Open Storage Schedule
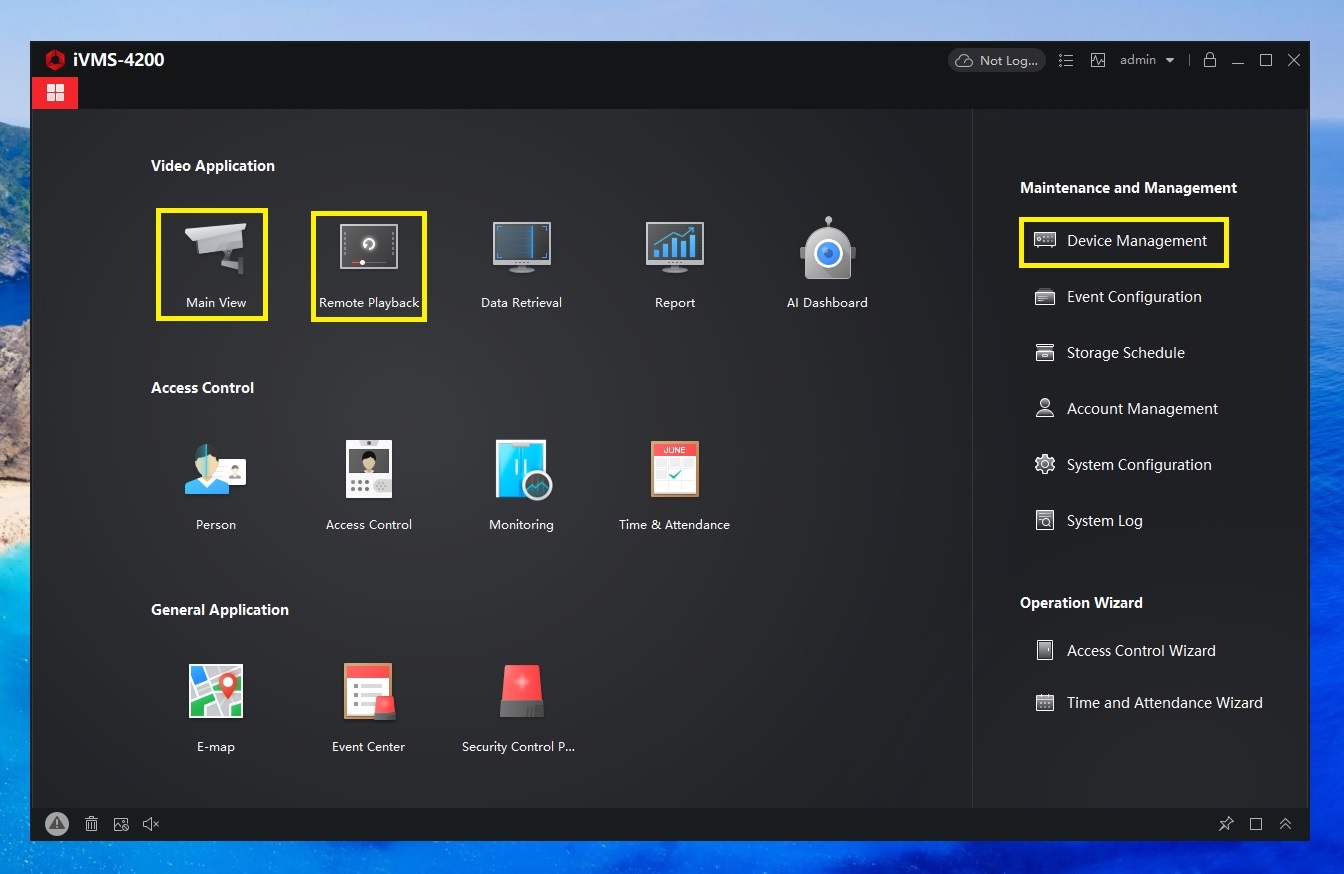Viewport: 1344px width, 874px height. [1110, 353]
